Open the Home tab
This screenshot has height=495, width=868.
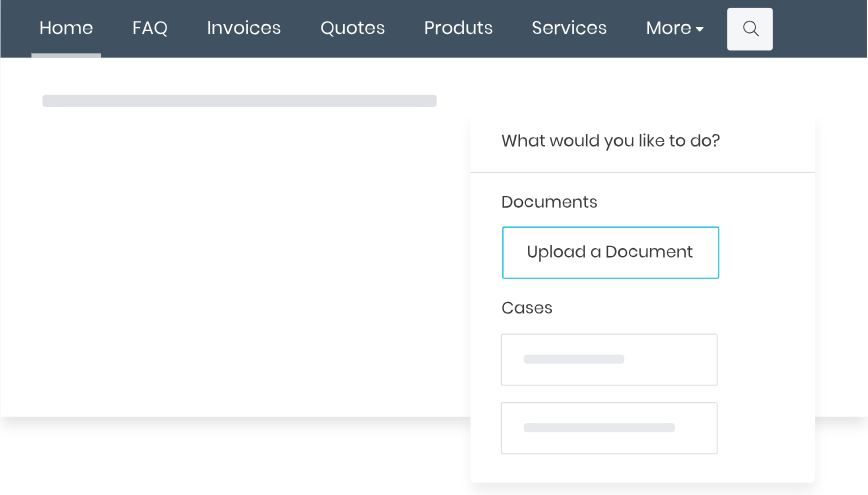pyautogui.click(x=66, y=28)
